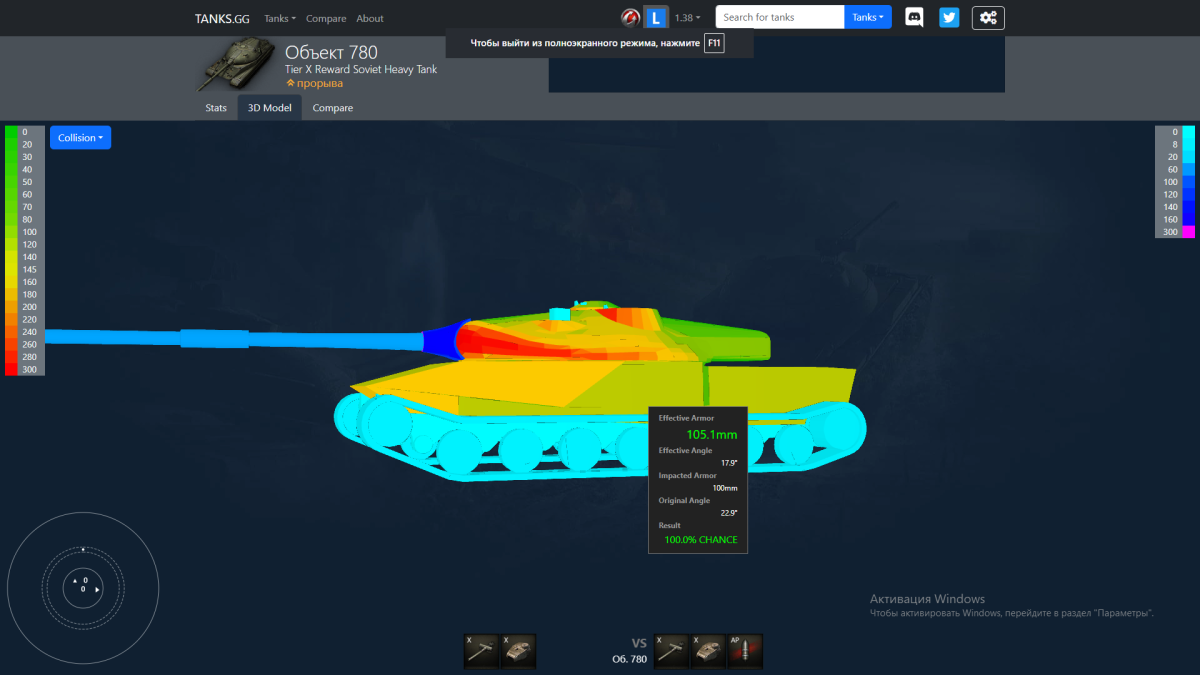
Task: Open the Compare tab below tank name
Action: [333, 108]
